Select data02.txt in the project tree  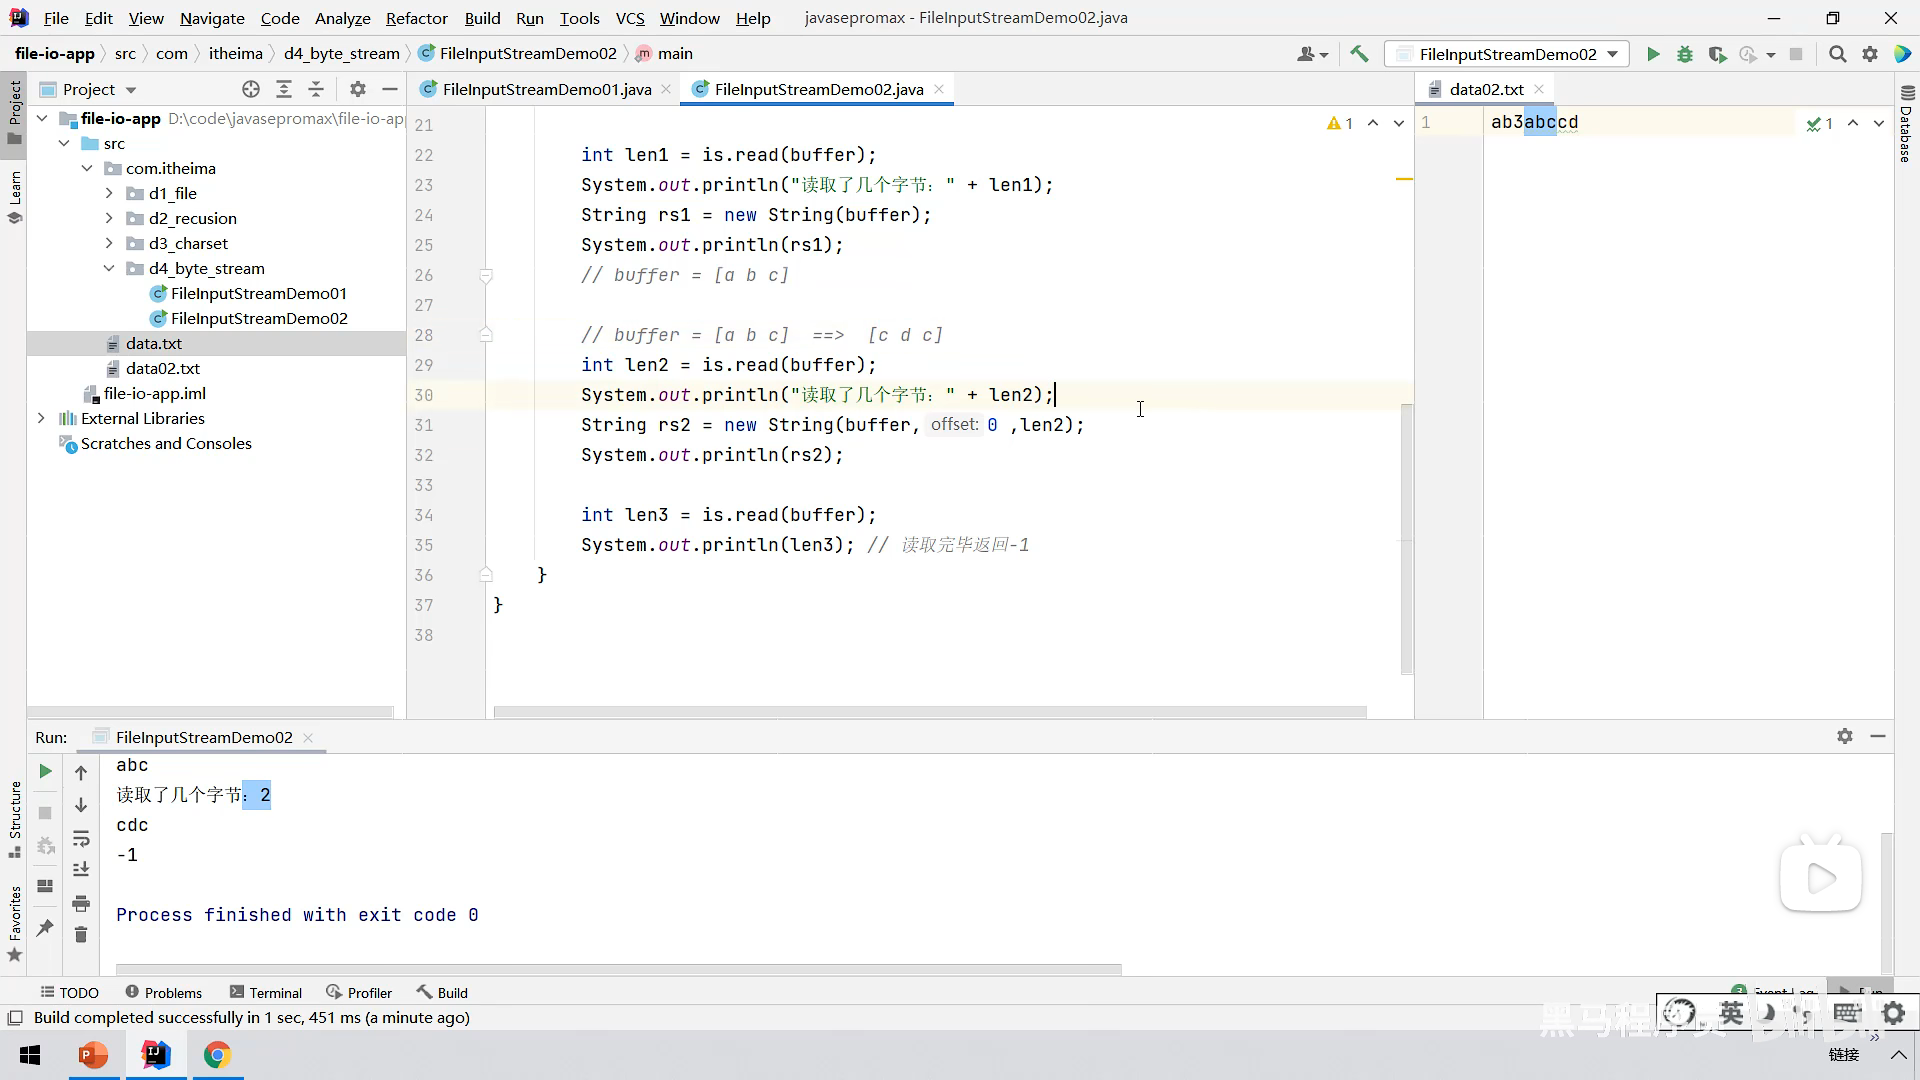(162, 368)
